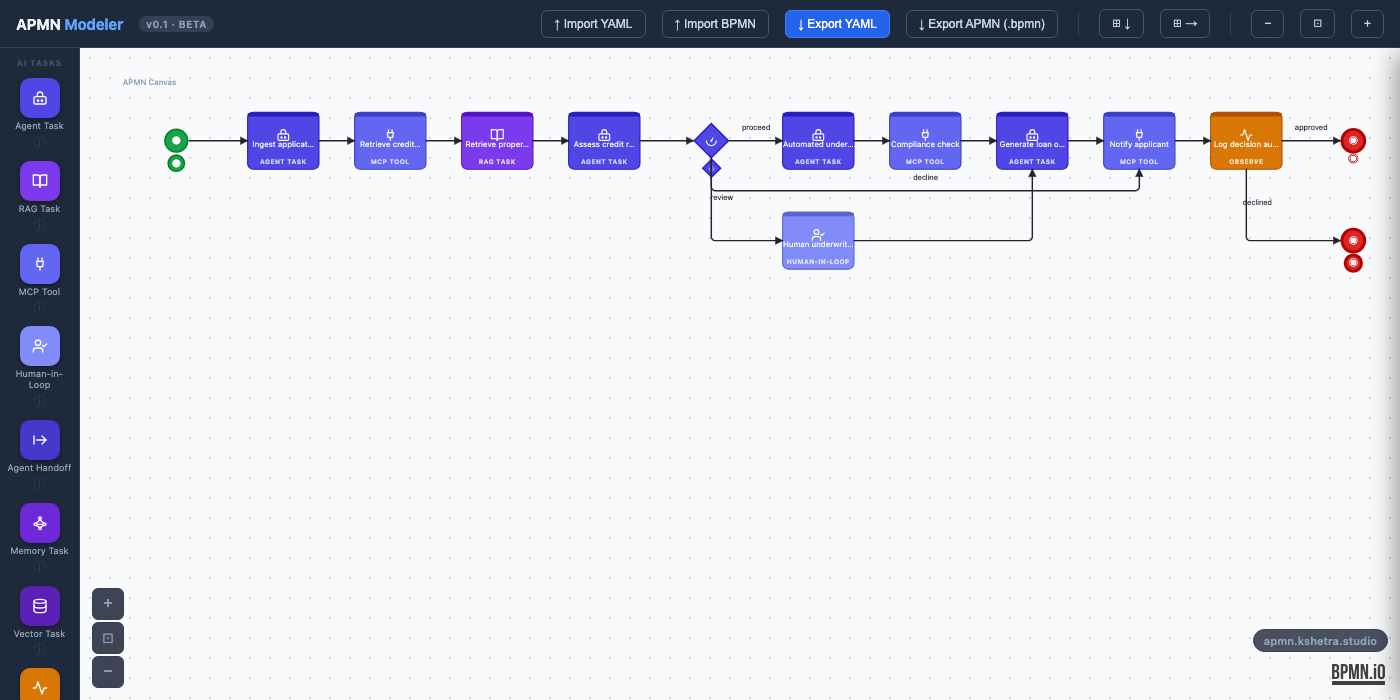Select the Vector Task database icon
This screenshot has height=700, width=1400.
click(40, 606)
